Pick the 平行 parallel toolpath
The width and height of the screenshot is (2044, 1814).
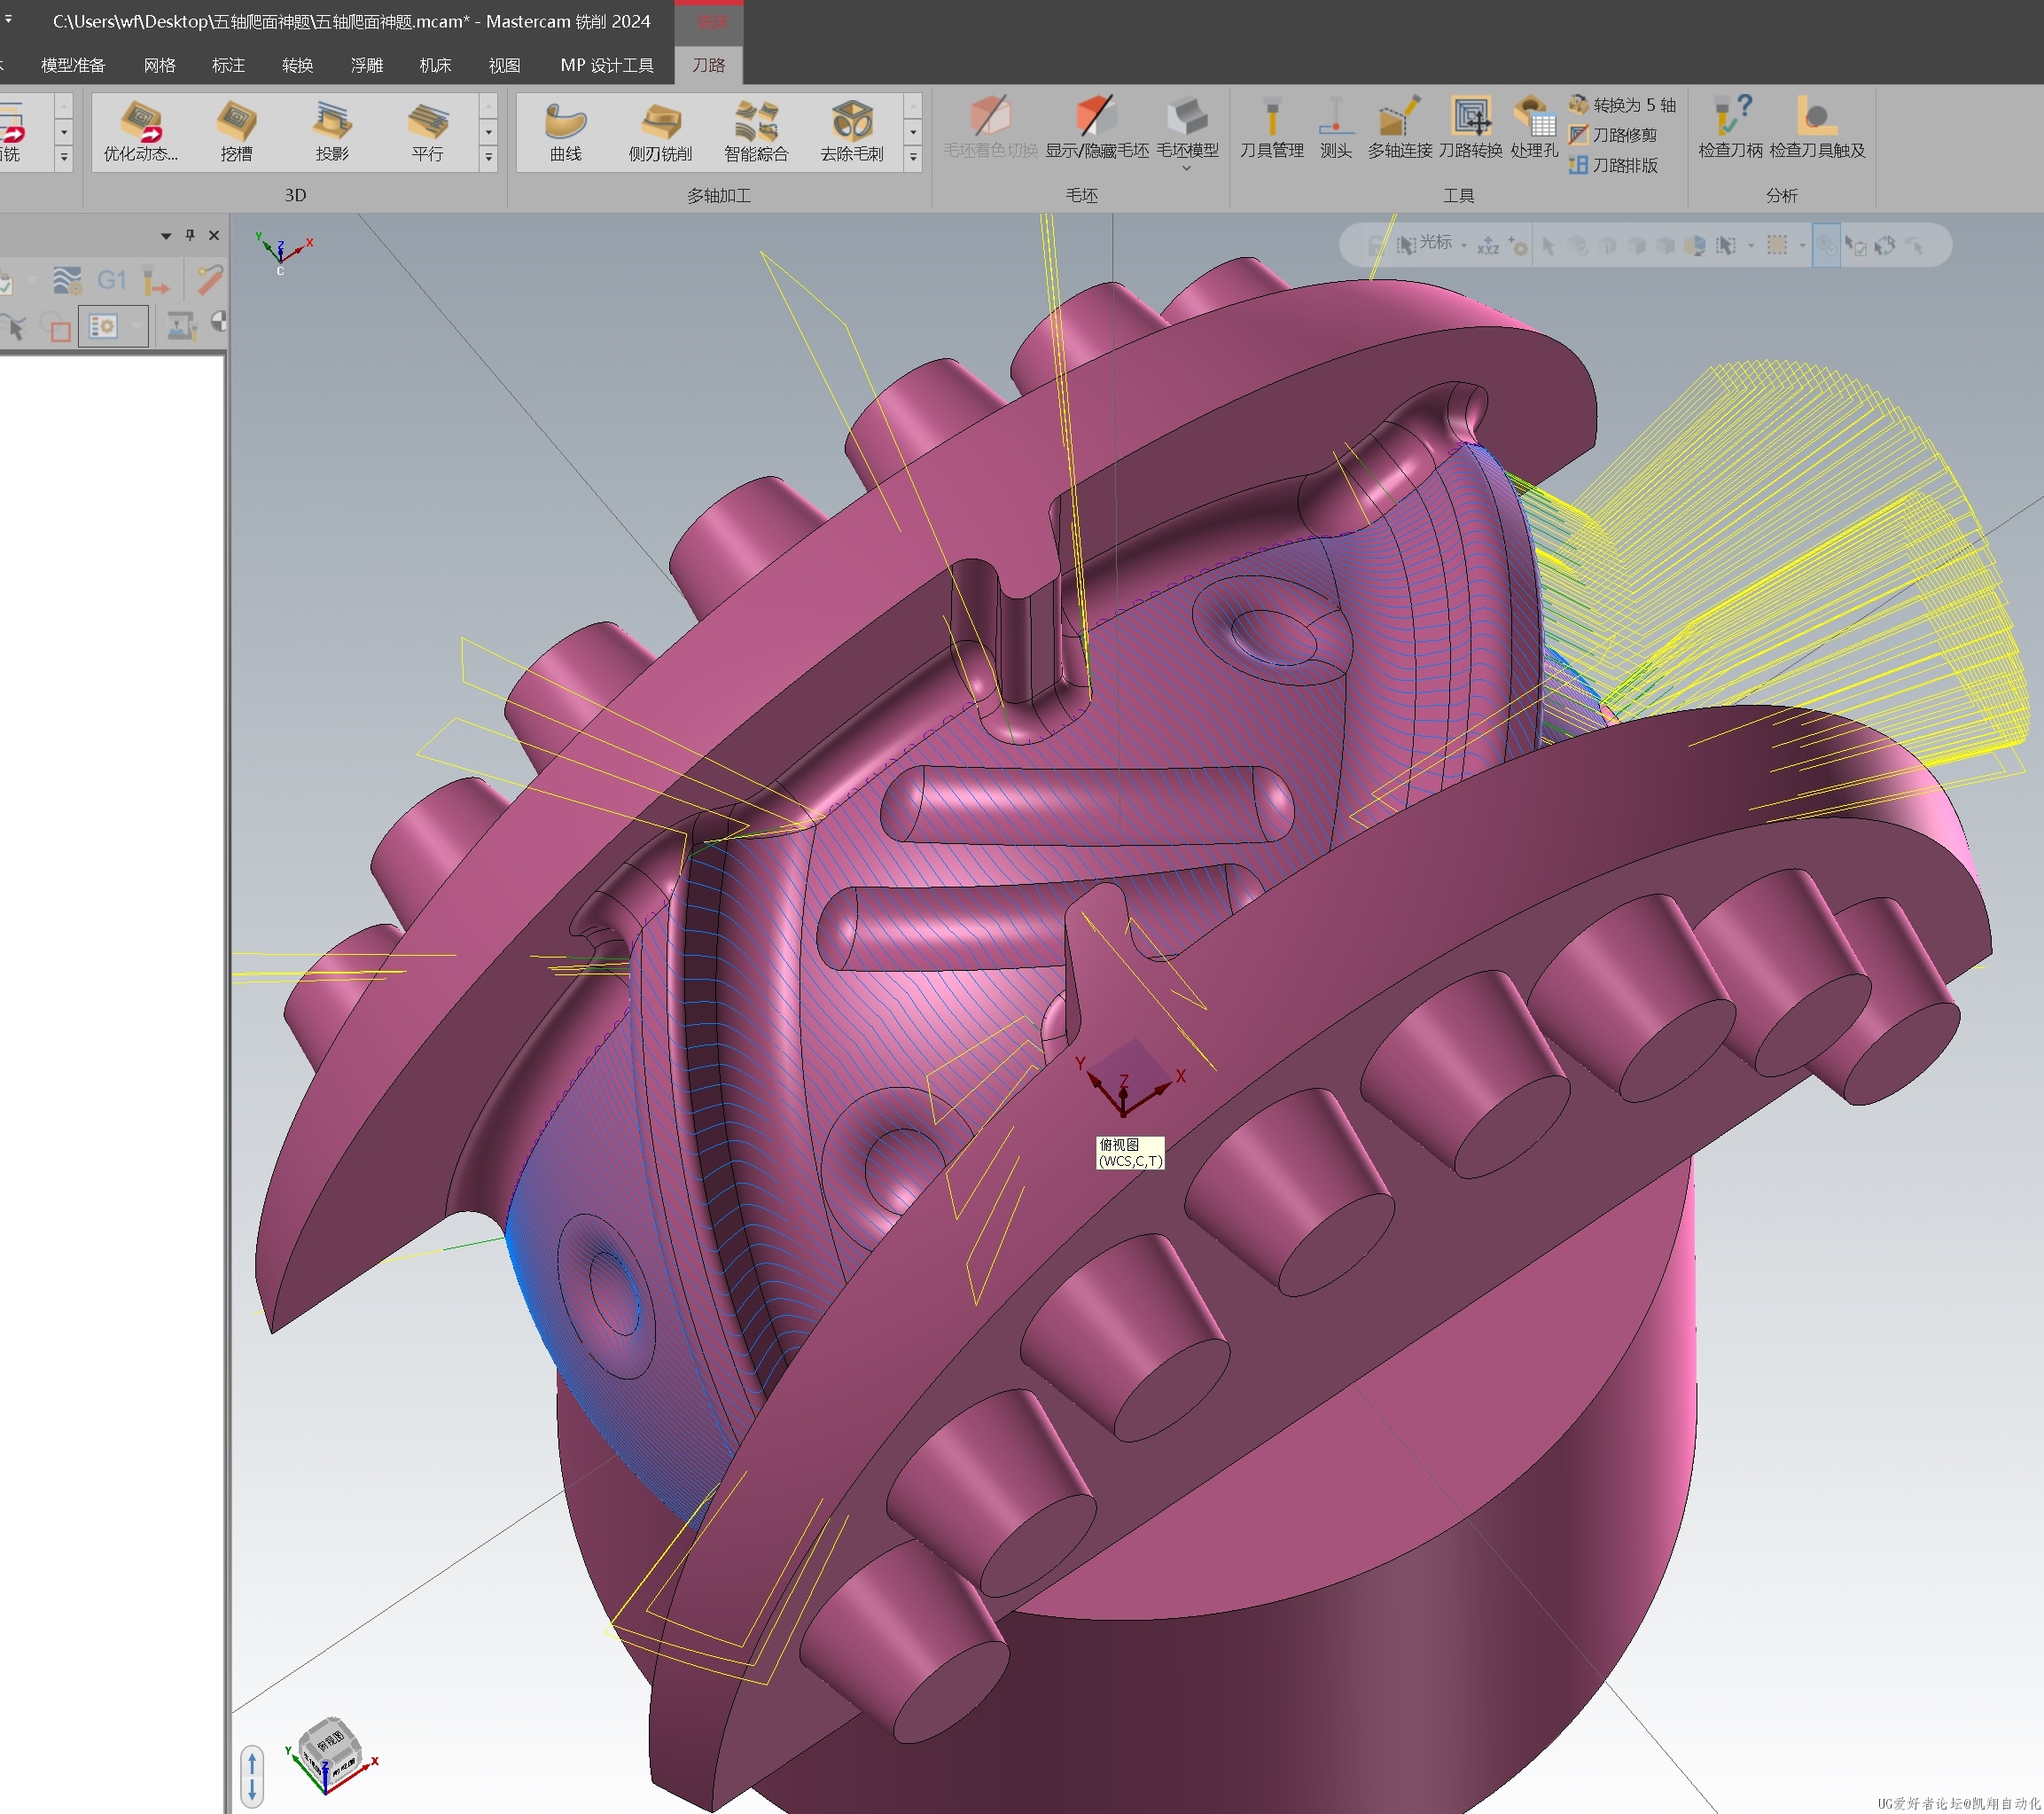coord(427,131)
